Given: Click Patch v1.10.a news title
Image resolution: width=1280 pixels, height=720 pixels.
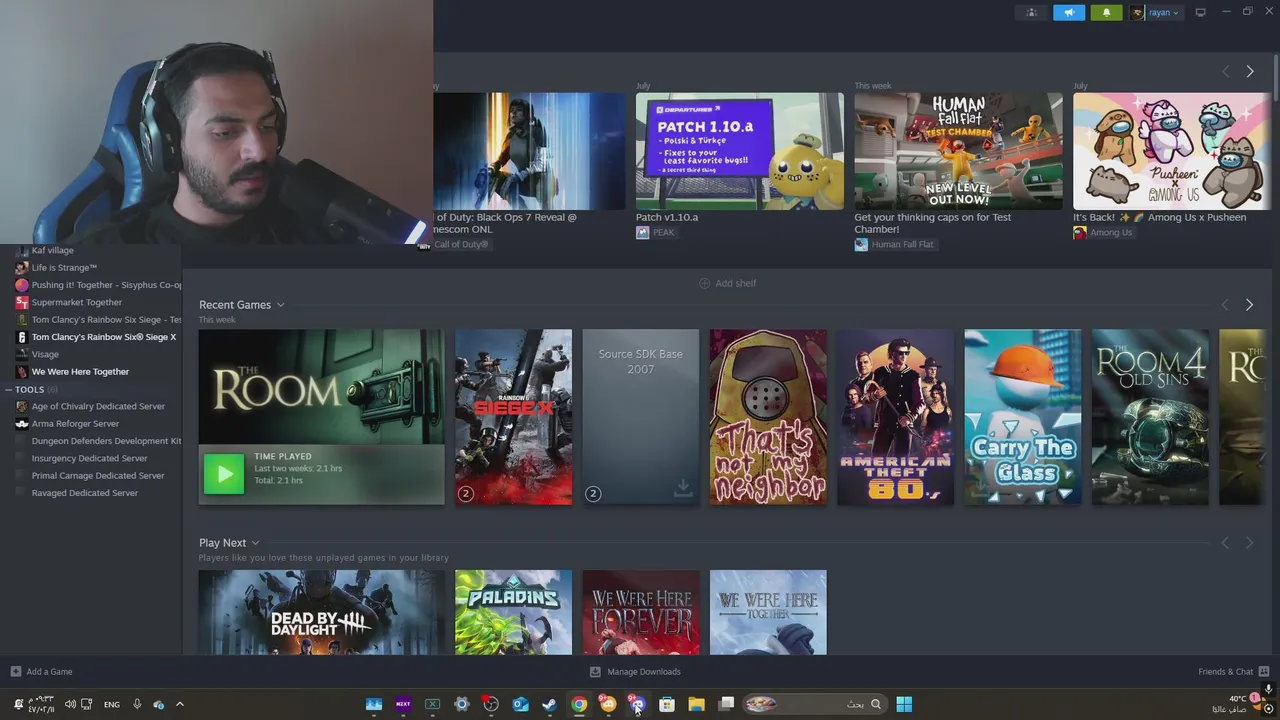Looking at the screenshot, I should pyautogui.click(x=667, y=217).
